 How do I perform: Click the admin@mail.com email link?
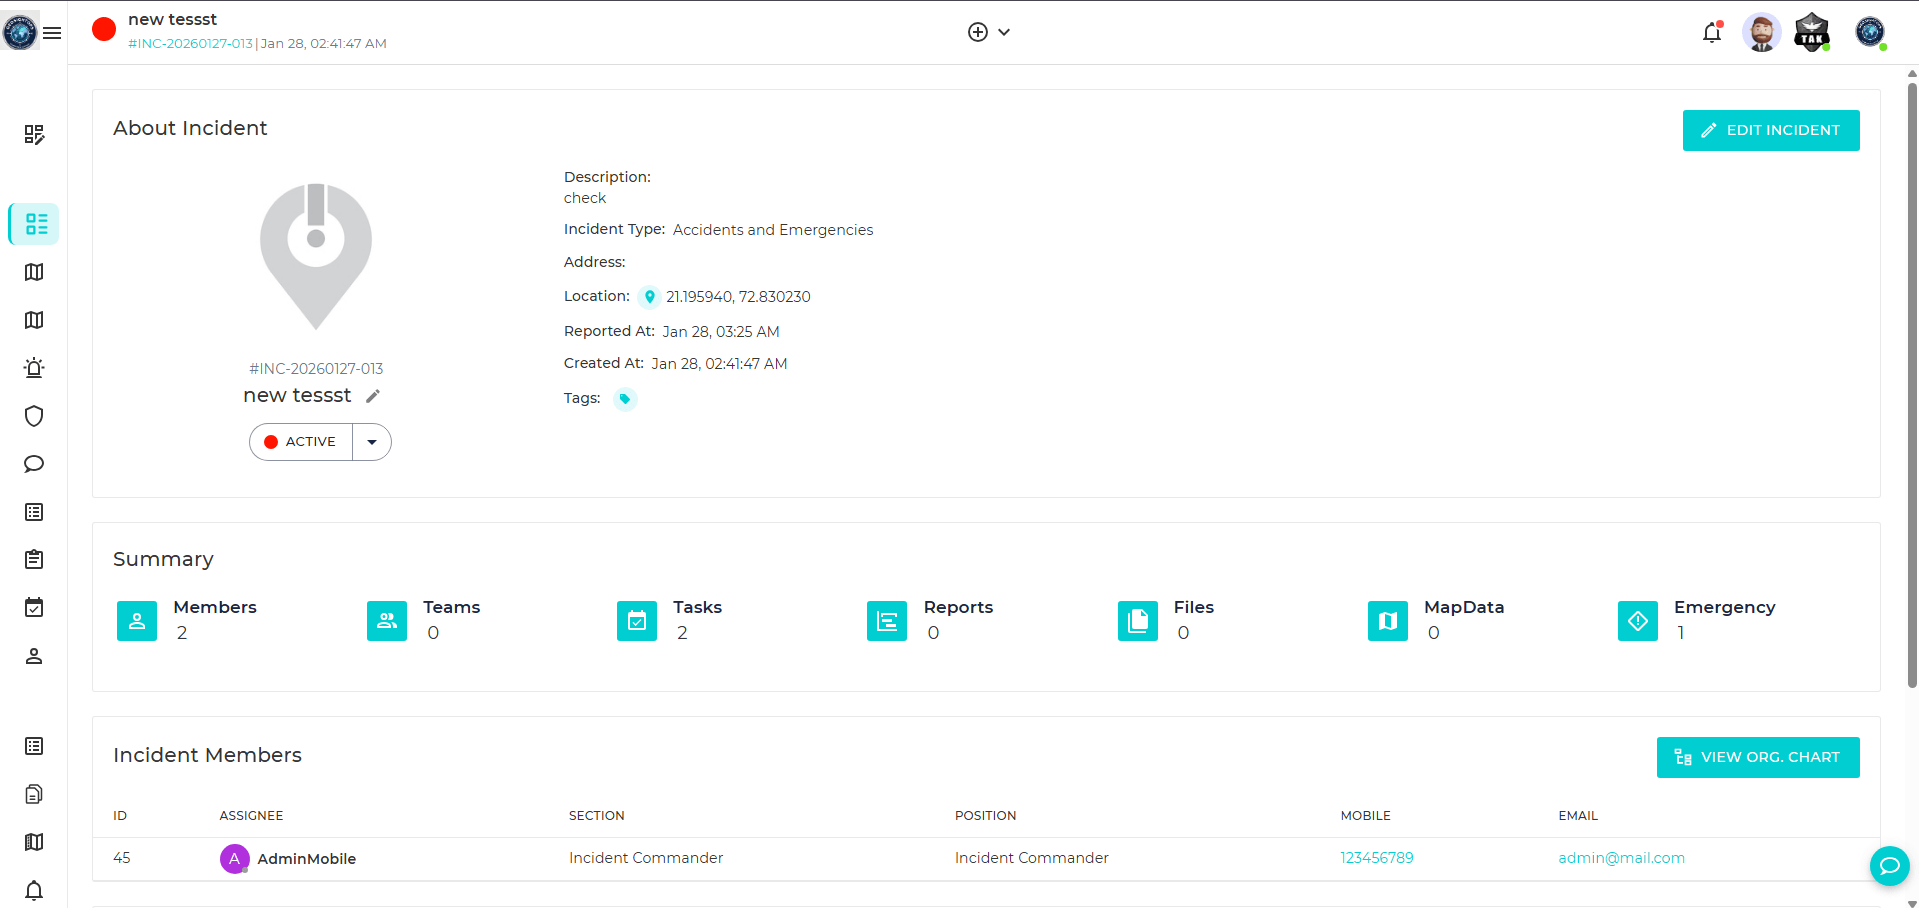(1621, 858)
